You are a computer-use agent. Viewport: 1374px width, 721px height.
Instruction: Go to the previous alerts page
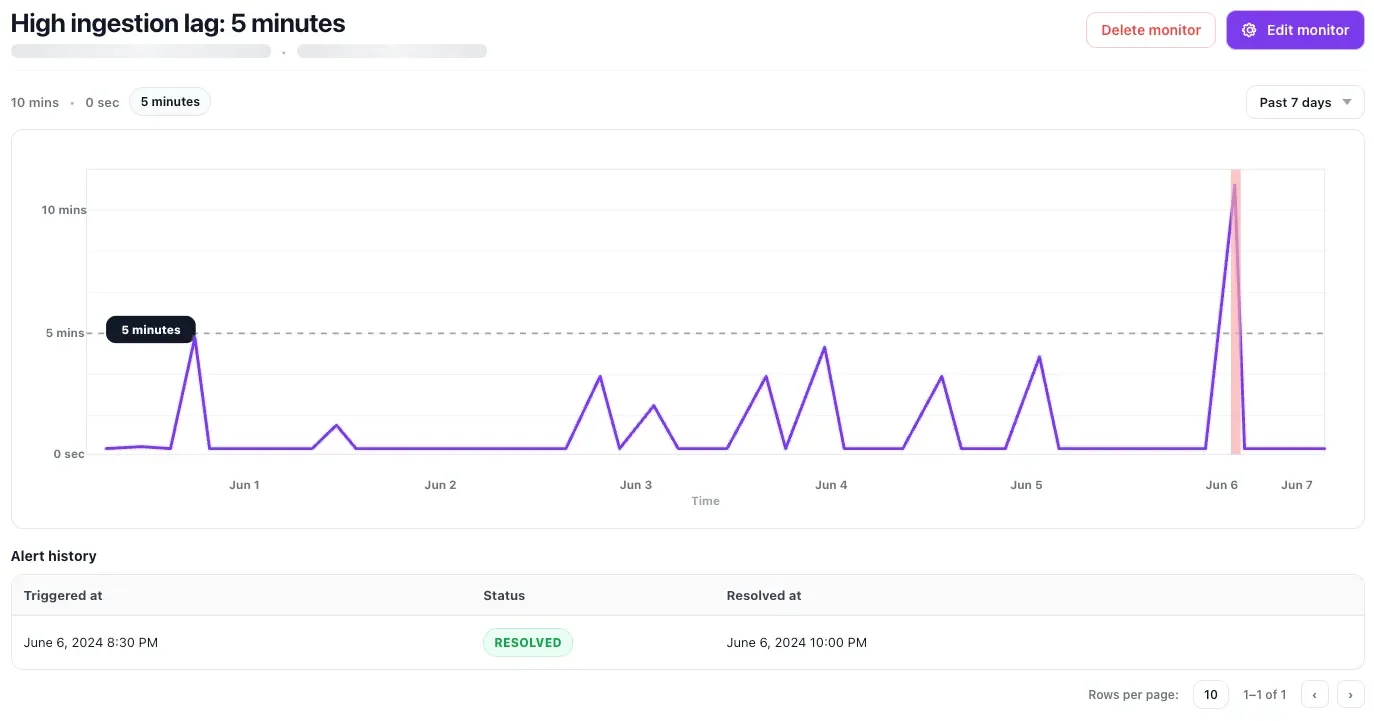1315,694
